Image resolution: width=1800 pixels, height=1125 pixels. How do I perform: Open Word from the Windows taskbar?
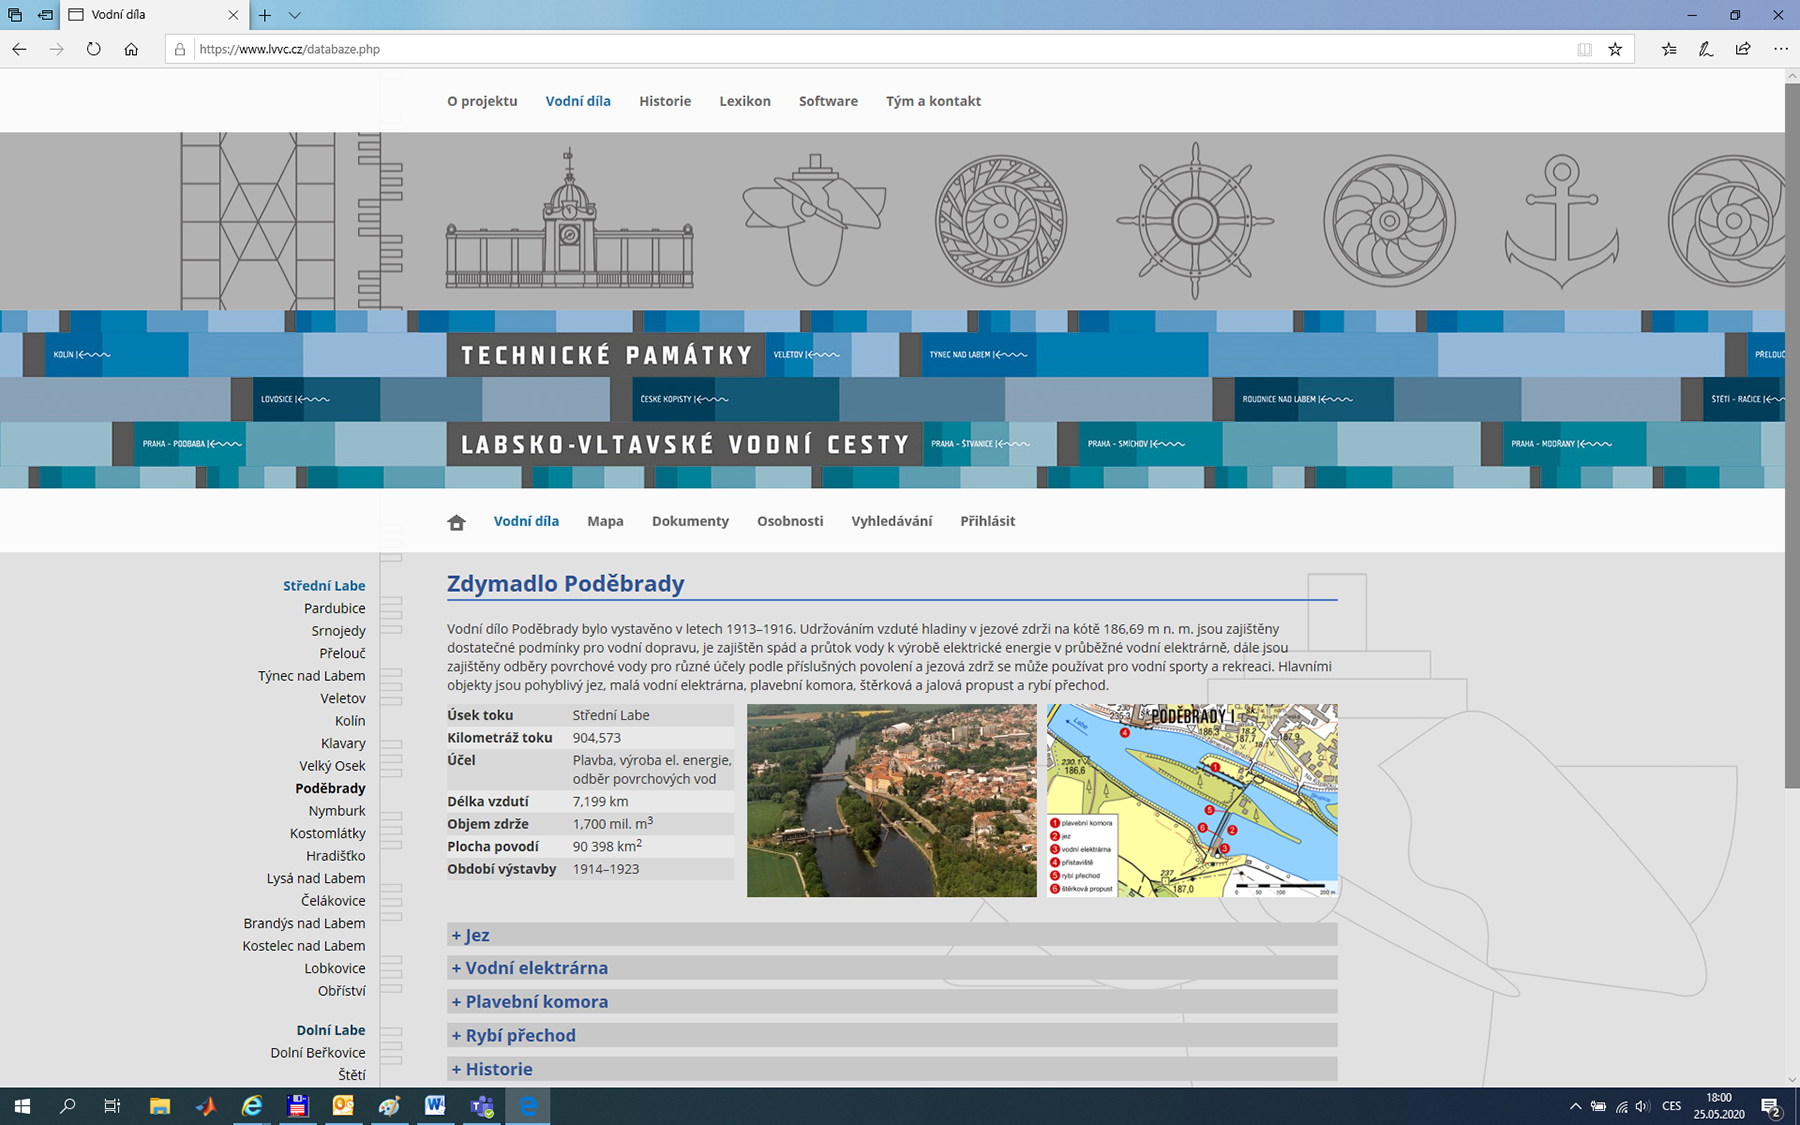point(435,1106)
